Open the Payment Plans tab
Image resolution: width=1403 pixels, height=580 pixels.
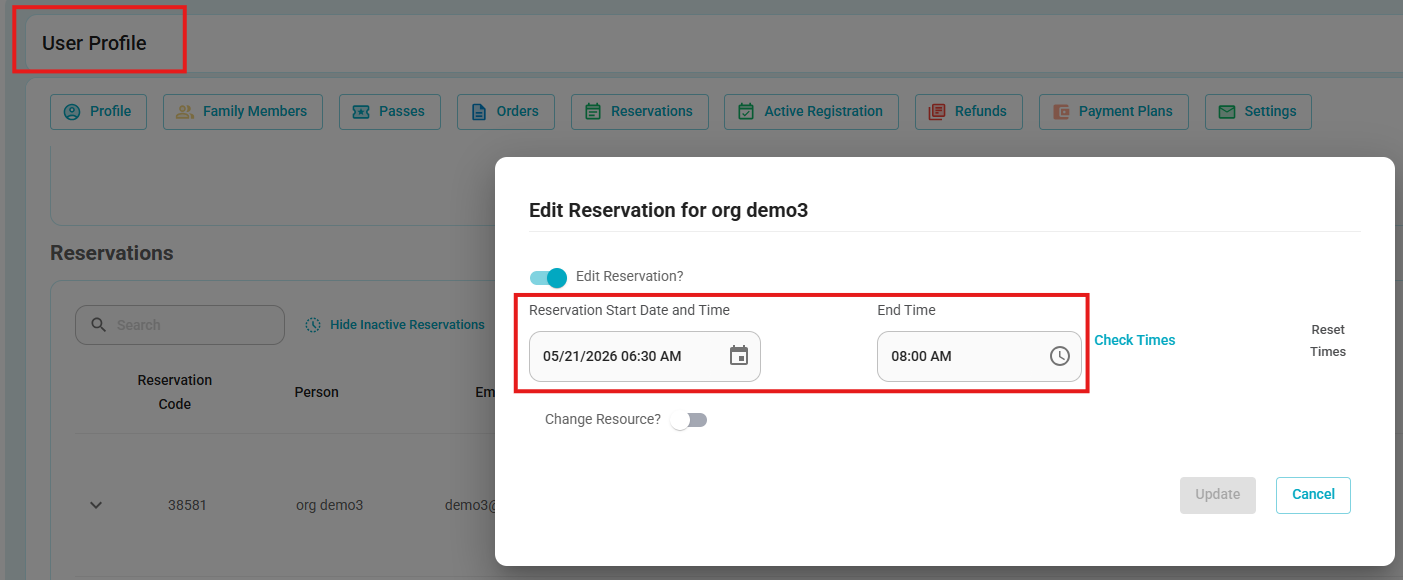(1114, 111)
